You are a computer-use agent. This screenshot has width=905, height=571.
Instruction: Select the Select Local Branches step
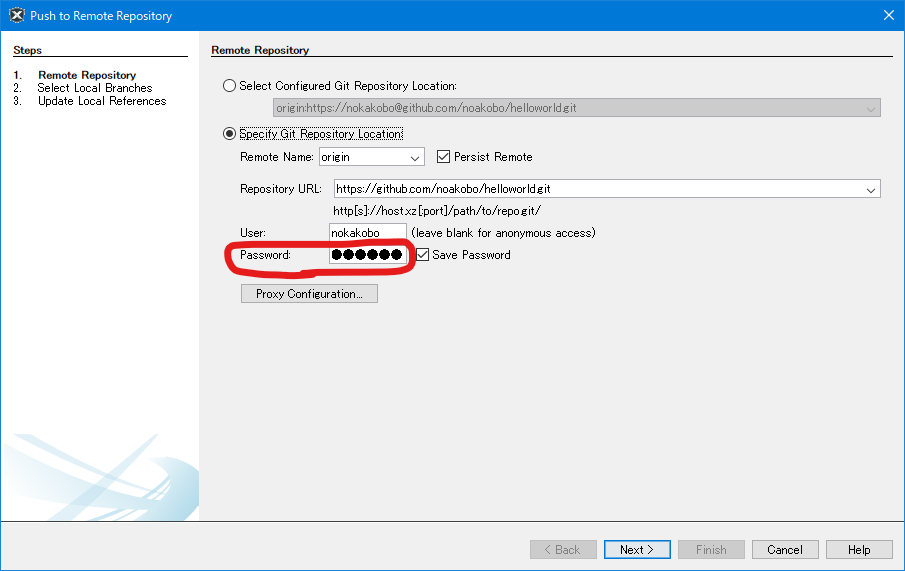(95, 88)
